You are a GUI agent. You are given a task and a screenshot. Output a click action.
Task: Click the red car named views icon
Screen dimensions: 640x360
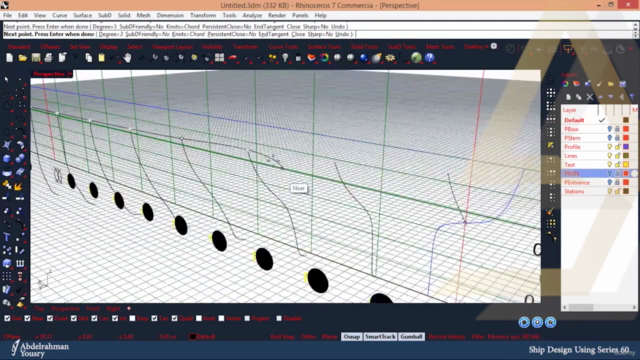coord(233,58)
